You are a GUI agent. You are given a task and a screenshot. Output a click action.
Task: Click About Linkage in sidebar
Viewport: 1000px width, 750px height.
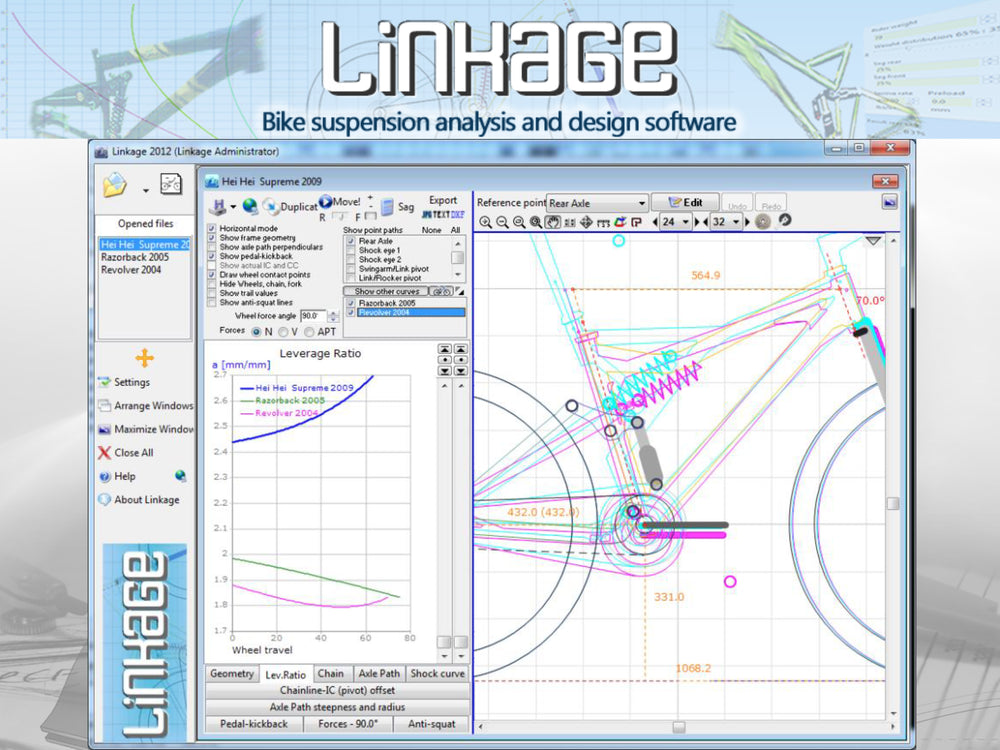pyautogui.click(x=138, y=500)
